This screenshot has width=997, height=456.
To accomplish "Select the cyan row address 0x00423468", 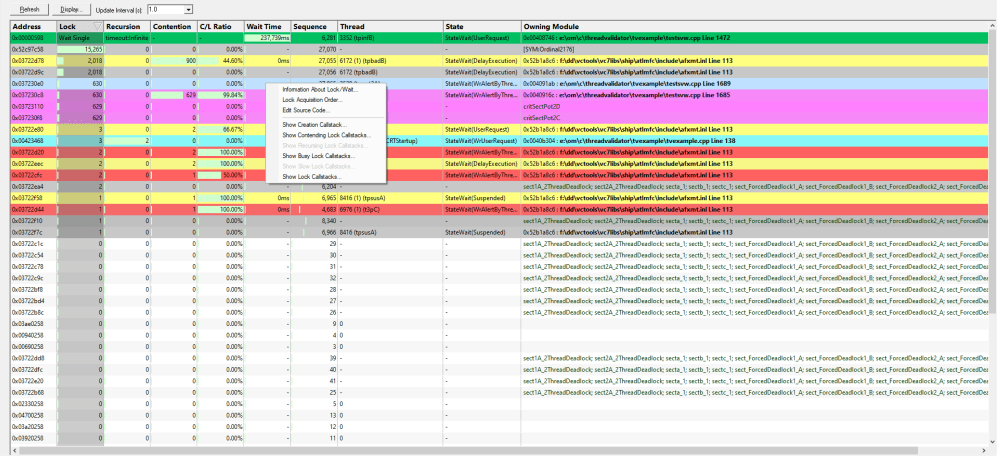I will pyautogui.click(x=27, y=141).
